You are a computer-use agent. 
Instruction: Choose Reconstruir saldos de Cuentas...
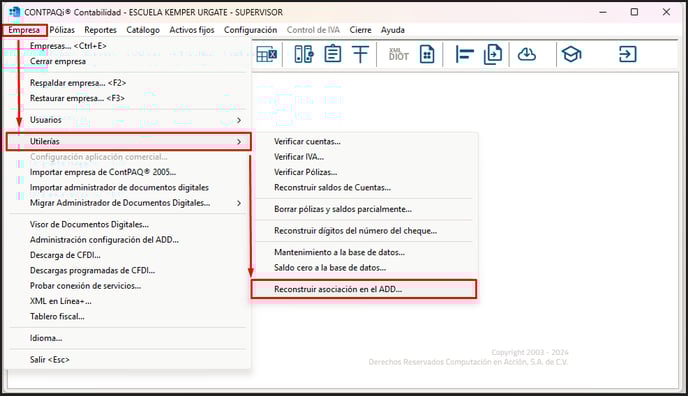[365, 187]
